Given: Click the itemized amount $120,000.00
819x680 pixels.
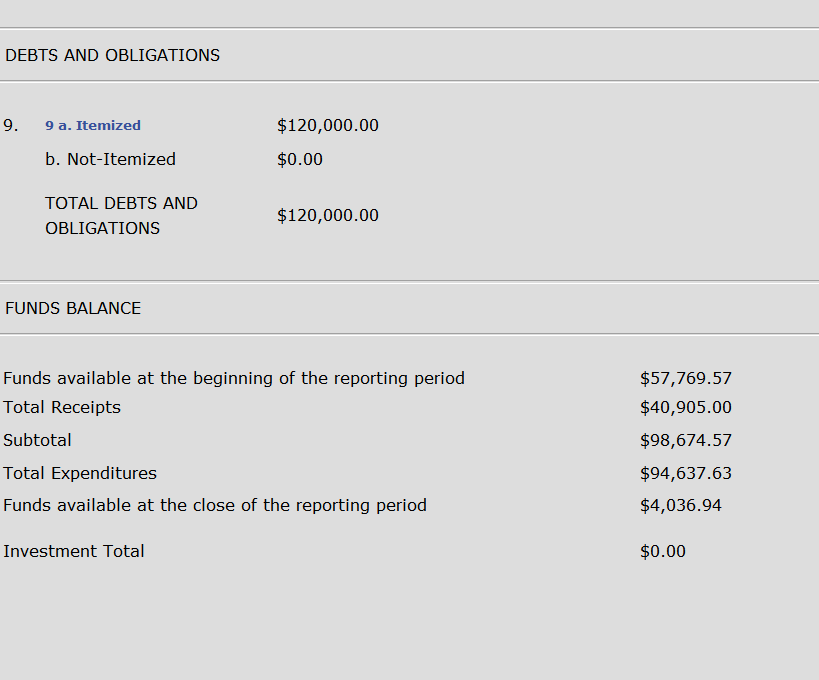Looking at the screenshot, I should (x=328, y=125).
